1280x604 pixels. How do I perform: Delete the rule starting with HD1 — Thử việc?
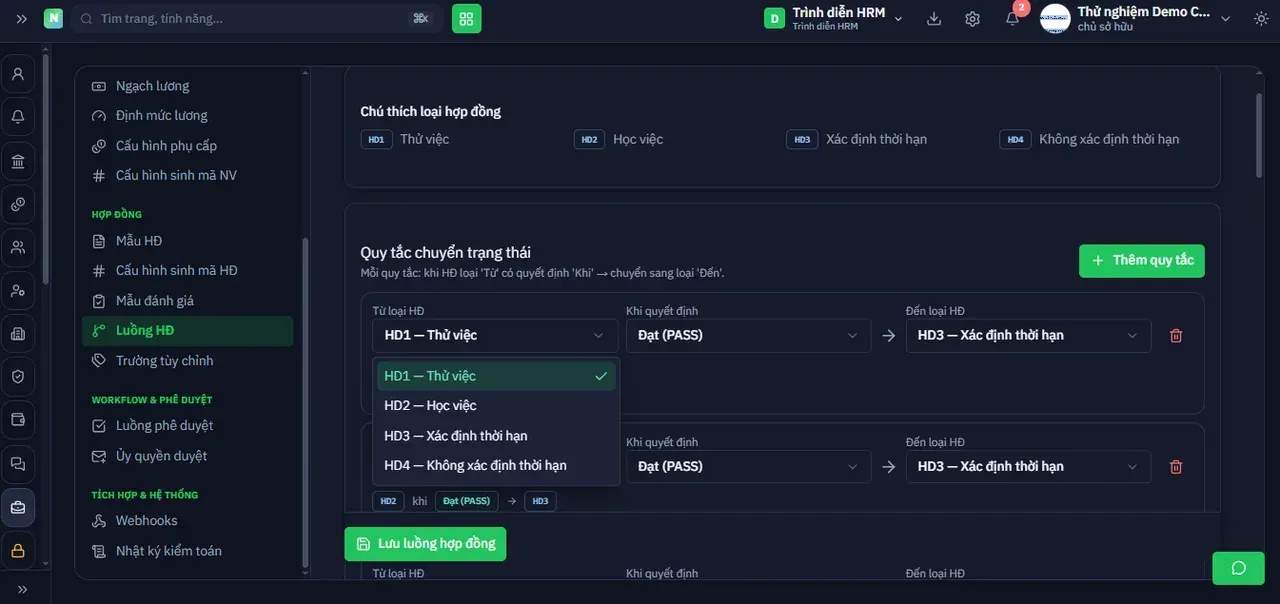[x=1176, y=336]
